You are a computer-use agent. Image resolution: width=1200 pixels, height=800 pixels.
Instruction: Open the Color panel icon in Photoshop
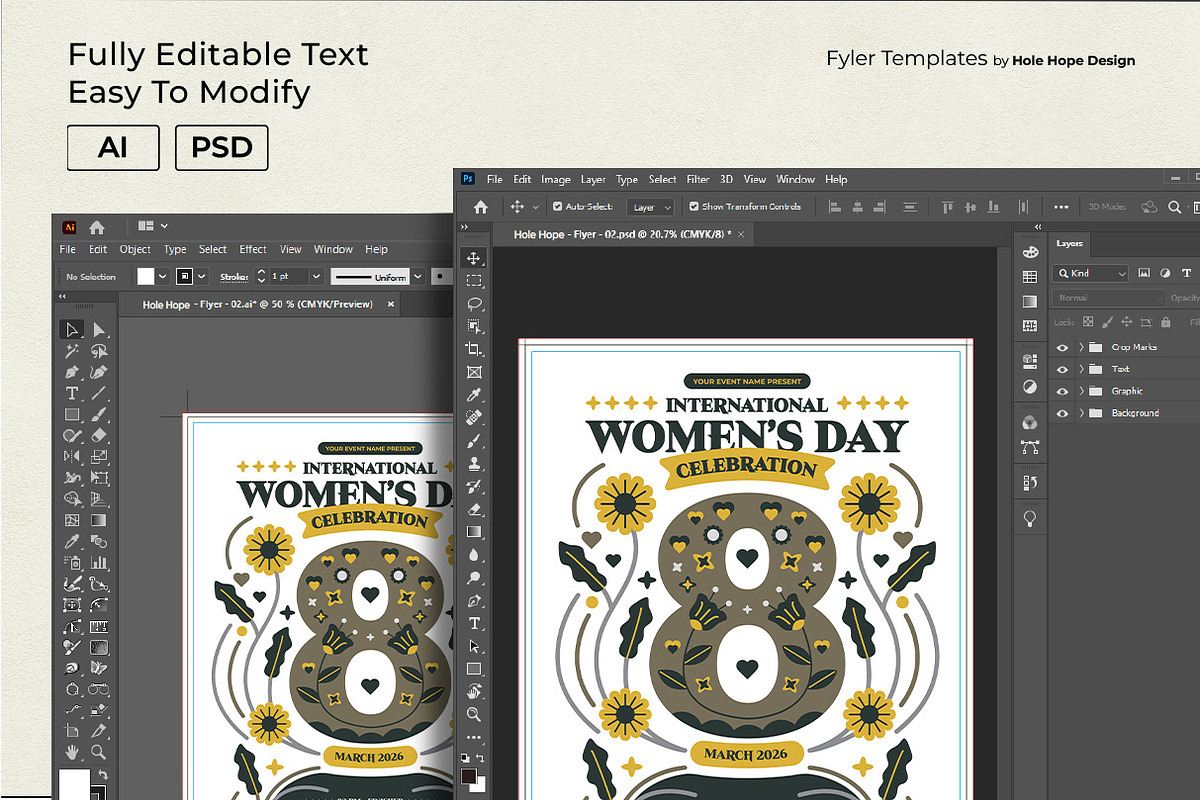(x=1030, y=252)
